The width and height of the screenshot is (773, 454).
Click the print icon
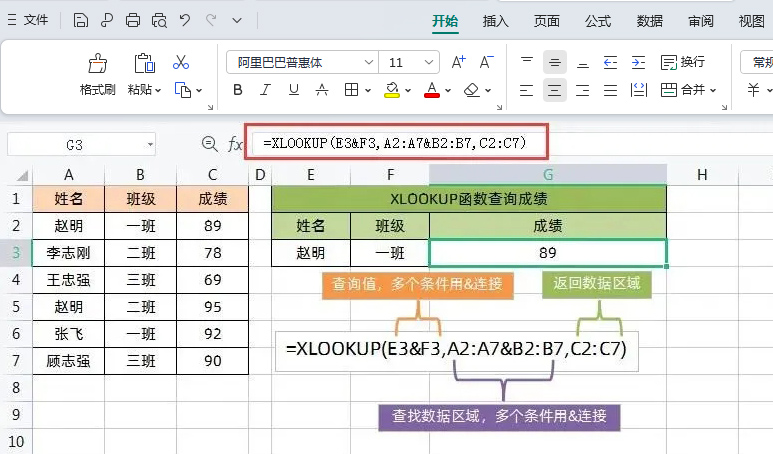click(x=133, y=20)
